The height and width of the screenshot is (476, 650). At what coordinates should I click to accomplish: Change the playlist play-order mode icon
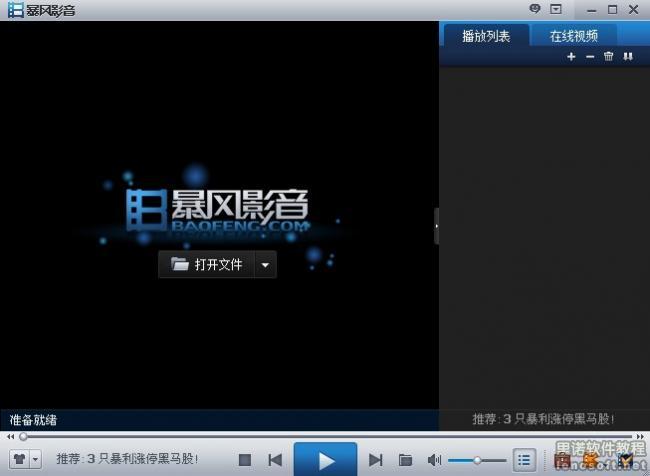tap(628, 56)
